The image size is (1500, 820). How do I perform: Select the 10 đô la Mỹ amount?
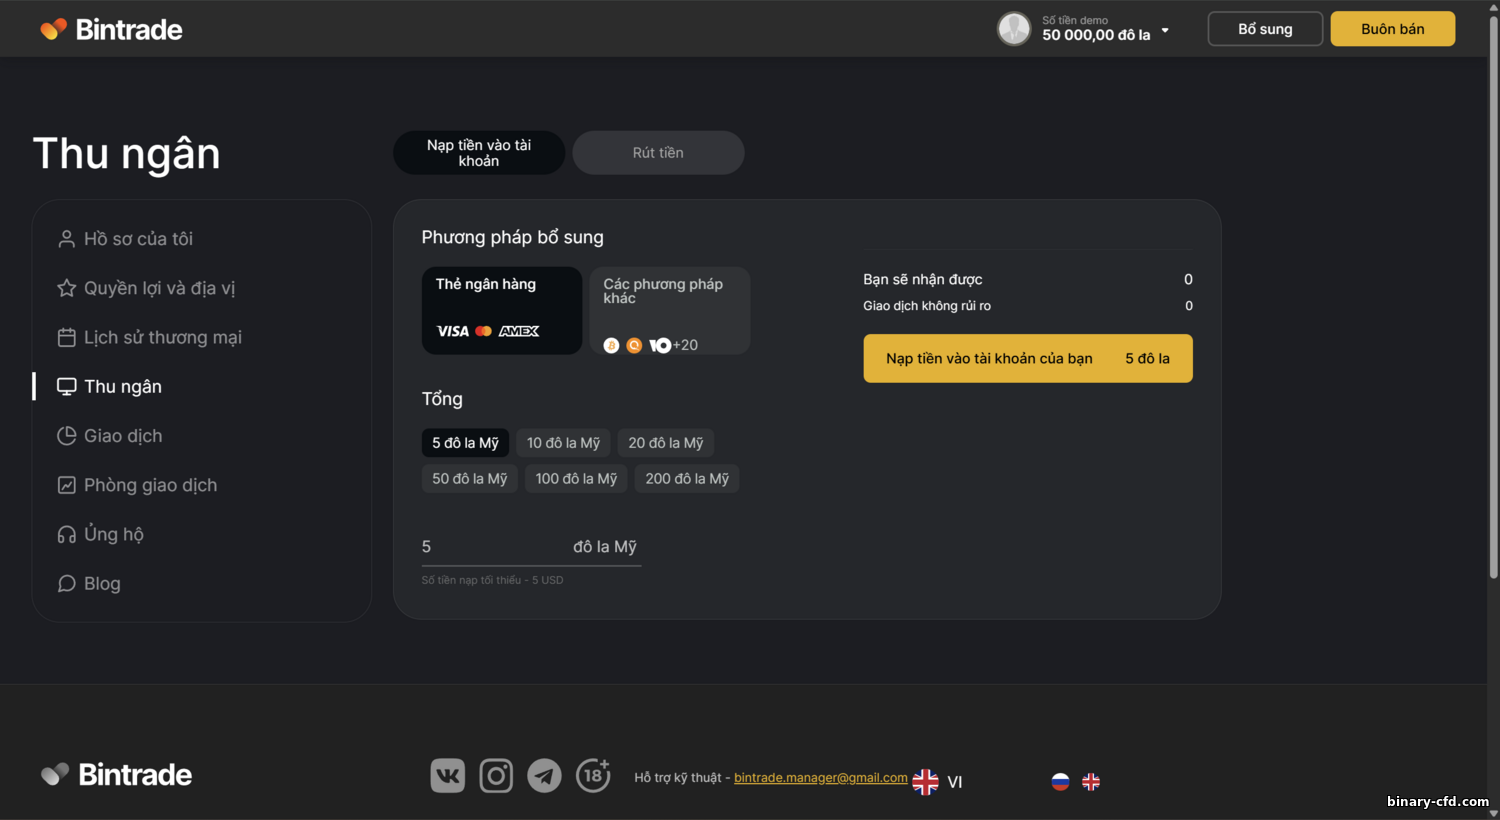point(563,443)
